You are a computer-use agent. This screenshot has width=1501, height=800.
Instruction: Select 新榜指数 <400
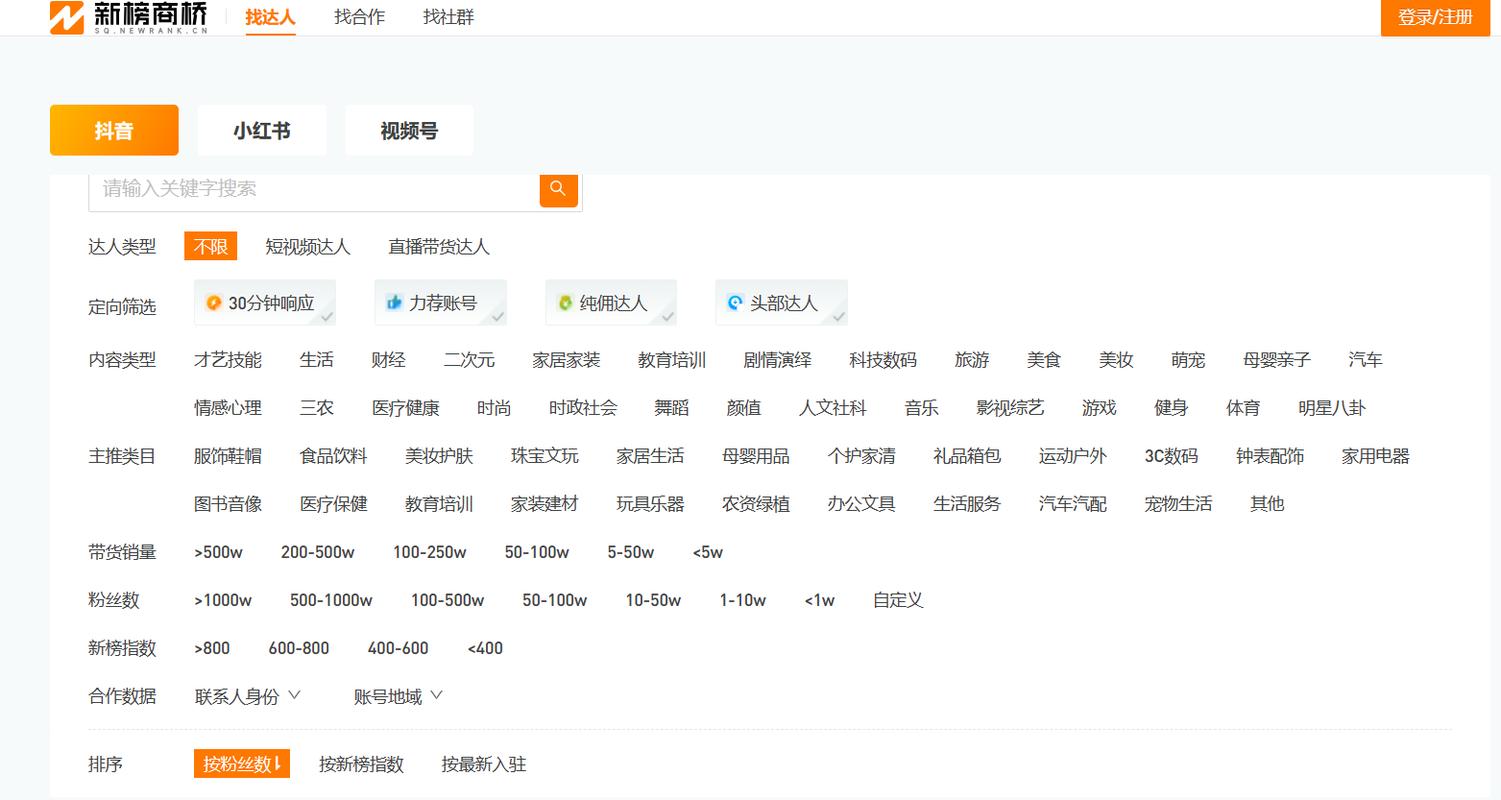tap(485, 648)
